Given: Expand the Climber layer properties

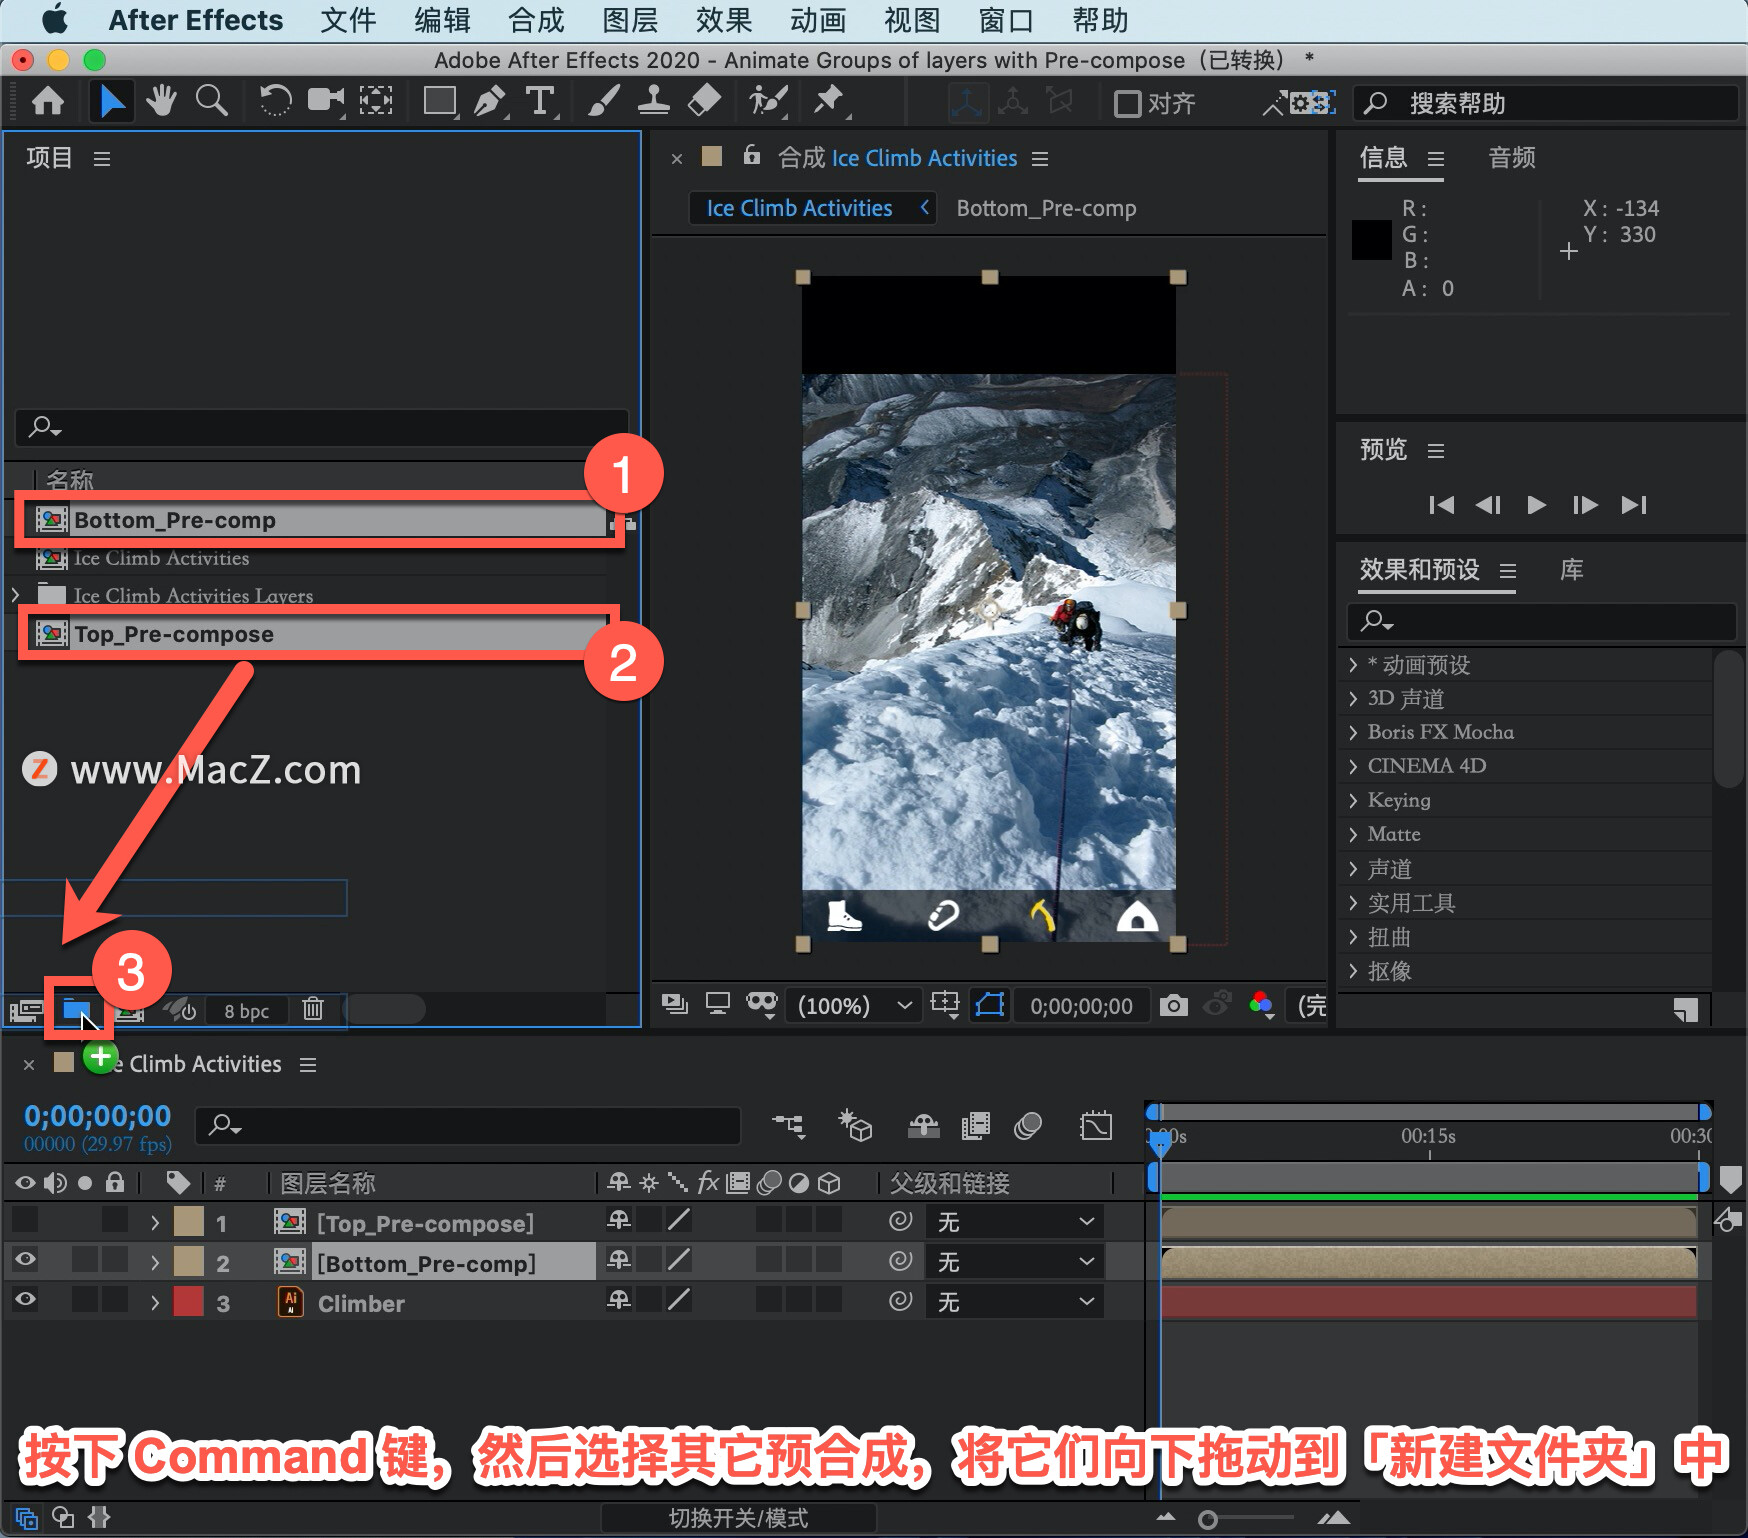Looking at the screenshot, I should click(x=154, y=1302).
